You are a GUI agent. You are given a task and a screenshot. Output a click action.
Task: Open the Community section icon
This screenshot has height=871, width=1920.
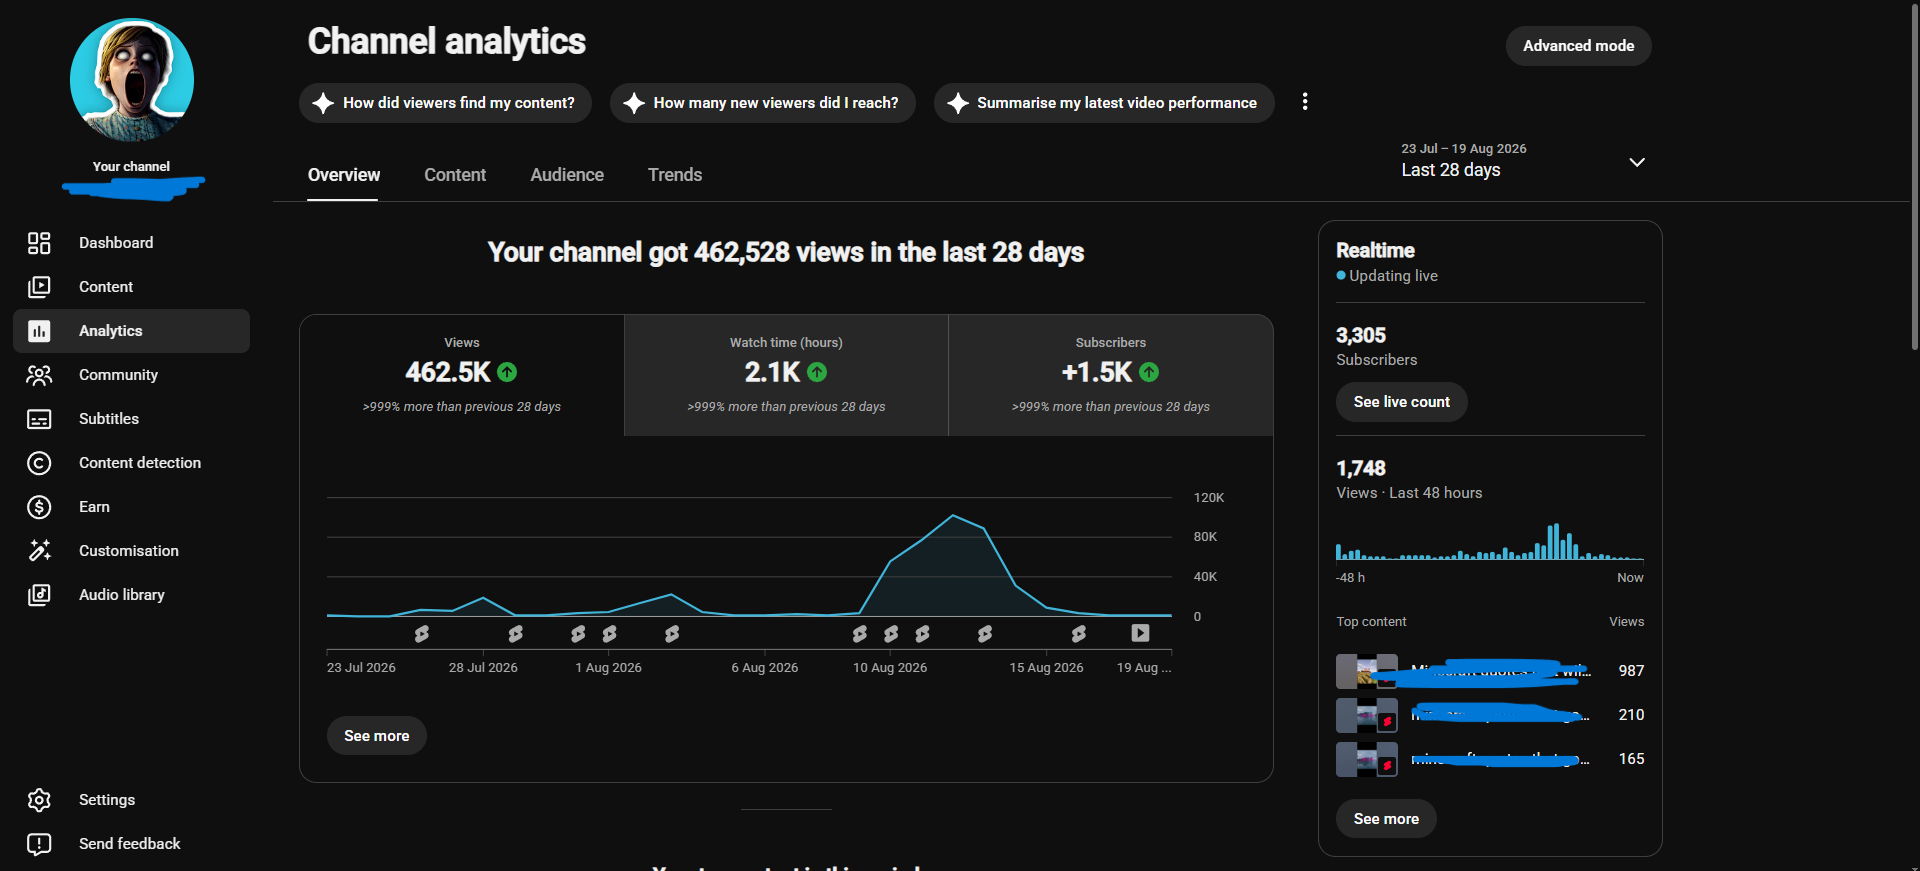coord(39,375)
